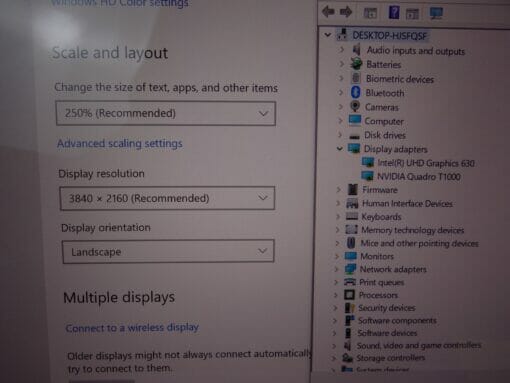Screen dimensions: 510x383
Task: Click the monitor scan icon in Device Manager toolbar
Action: click(436, 13)
